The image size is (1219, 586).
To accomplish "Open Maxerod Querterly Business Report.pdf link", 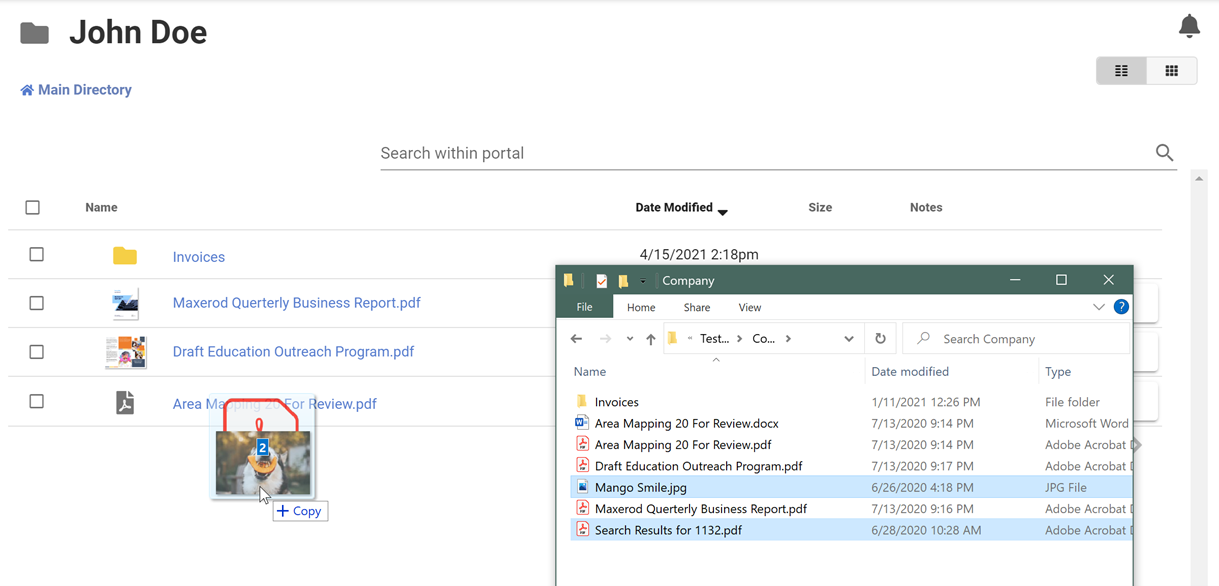I will 297,303.
